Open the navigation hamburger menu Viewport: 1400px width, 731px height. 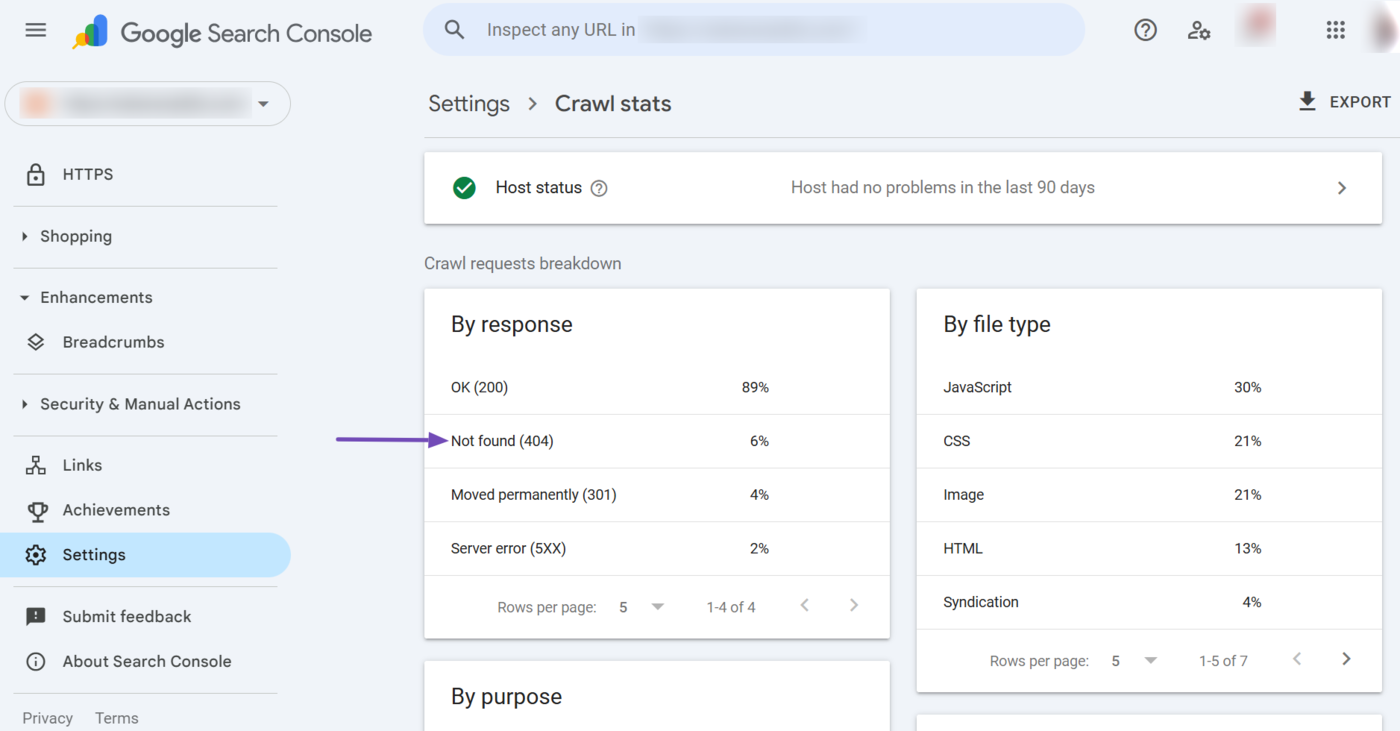[35, 30]
